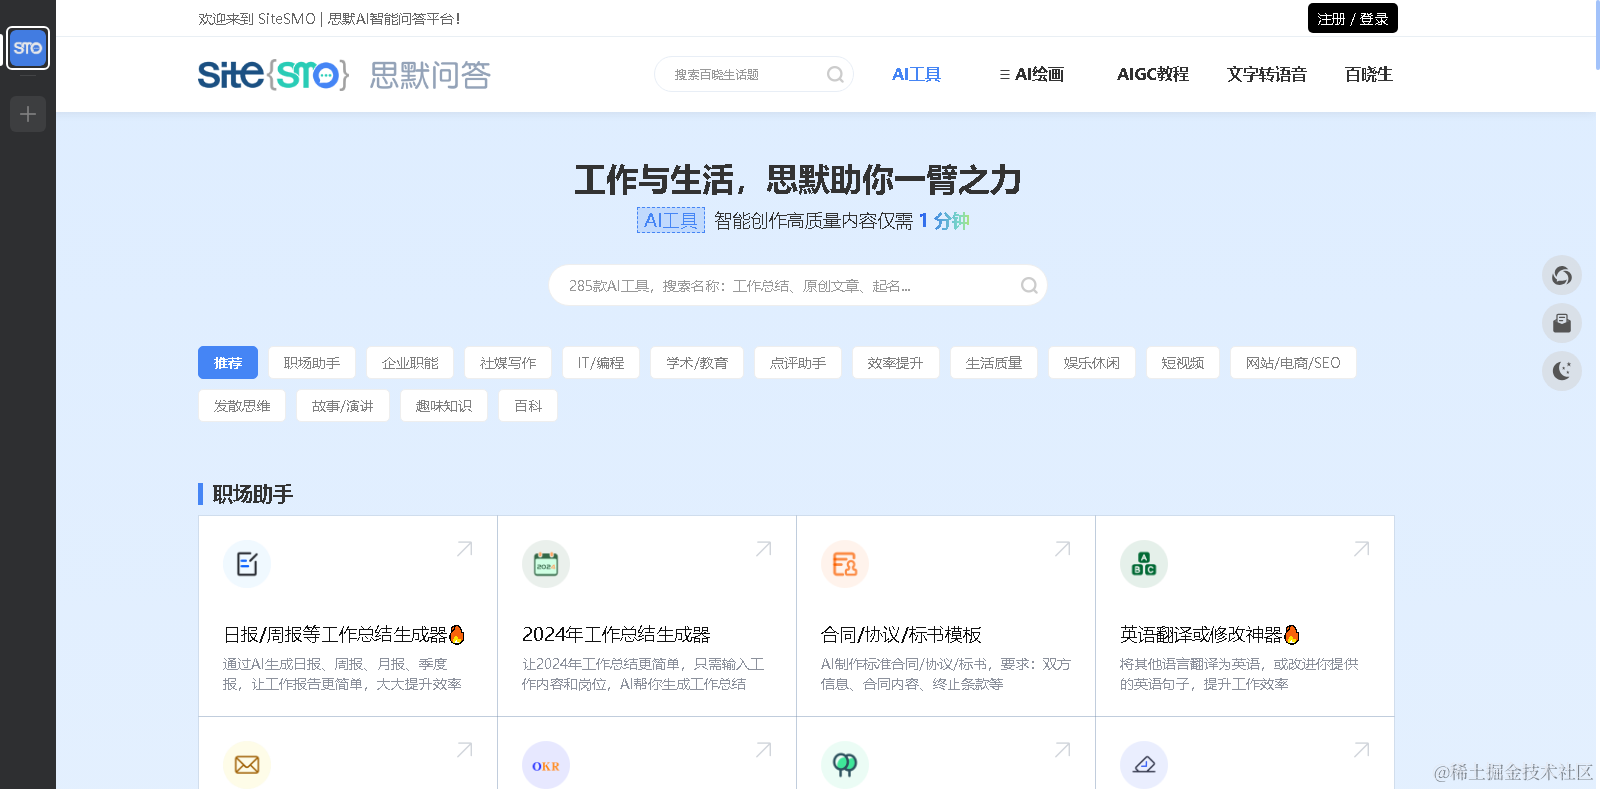1600x789 pixels.
Task: Open 合同/协议/标书模板 link
Action: (x=901, y=635)
